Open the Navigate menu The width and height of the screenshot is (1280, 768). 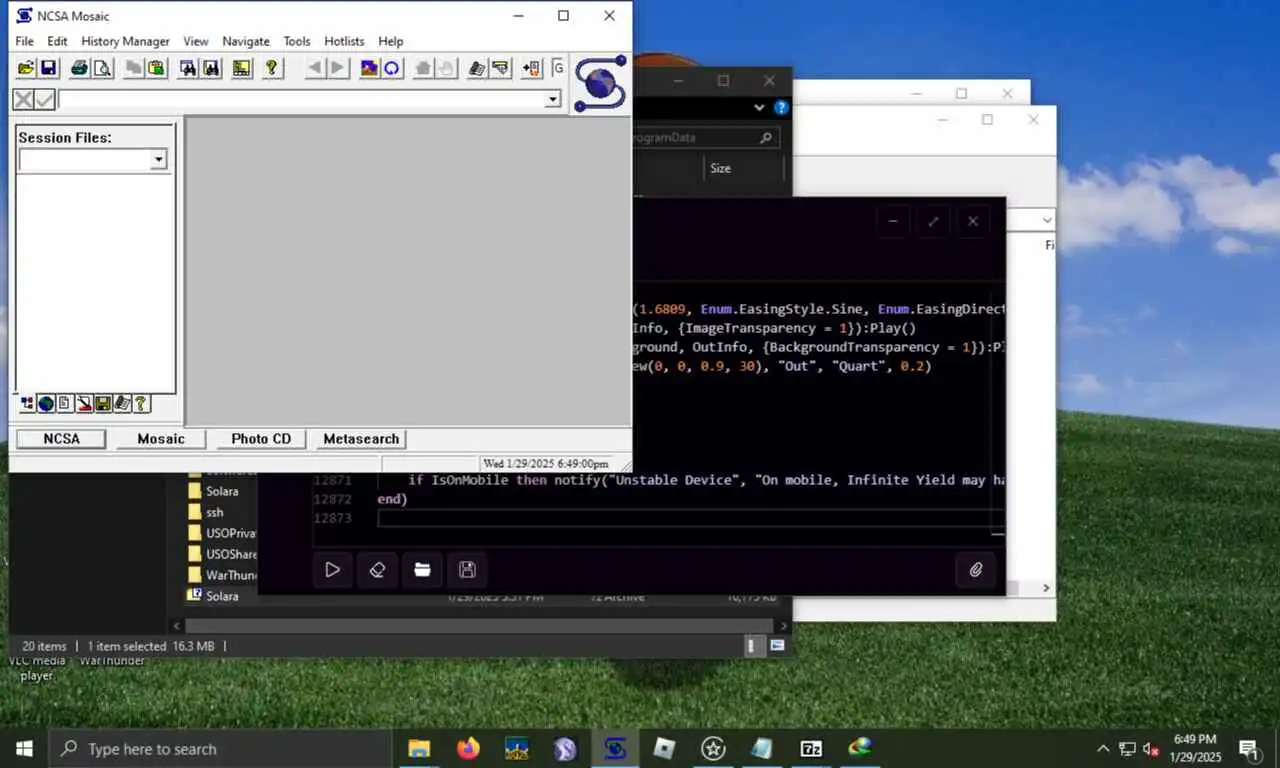(x=246, y=41)
